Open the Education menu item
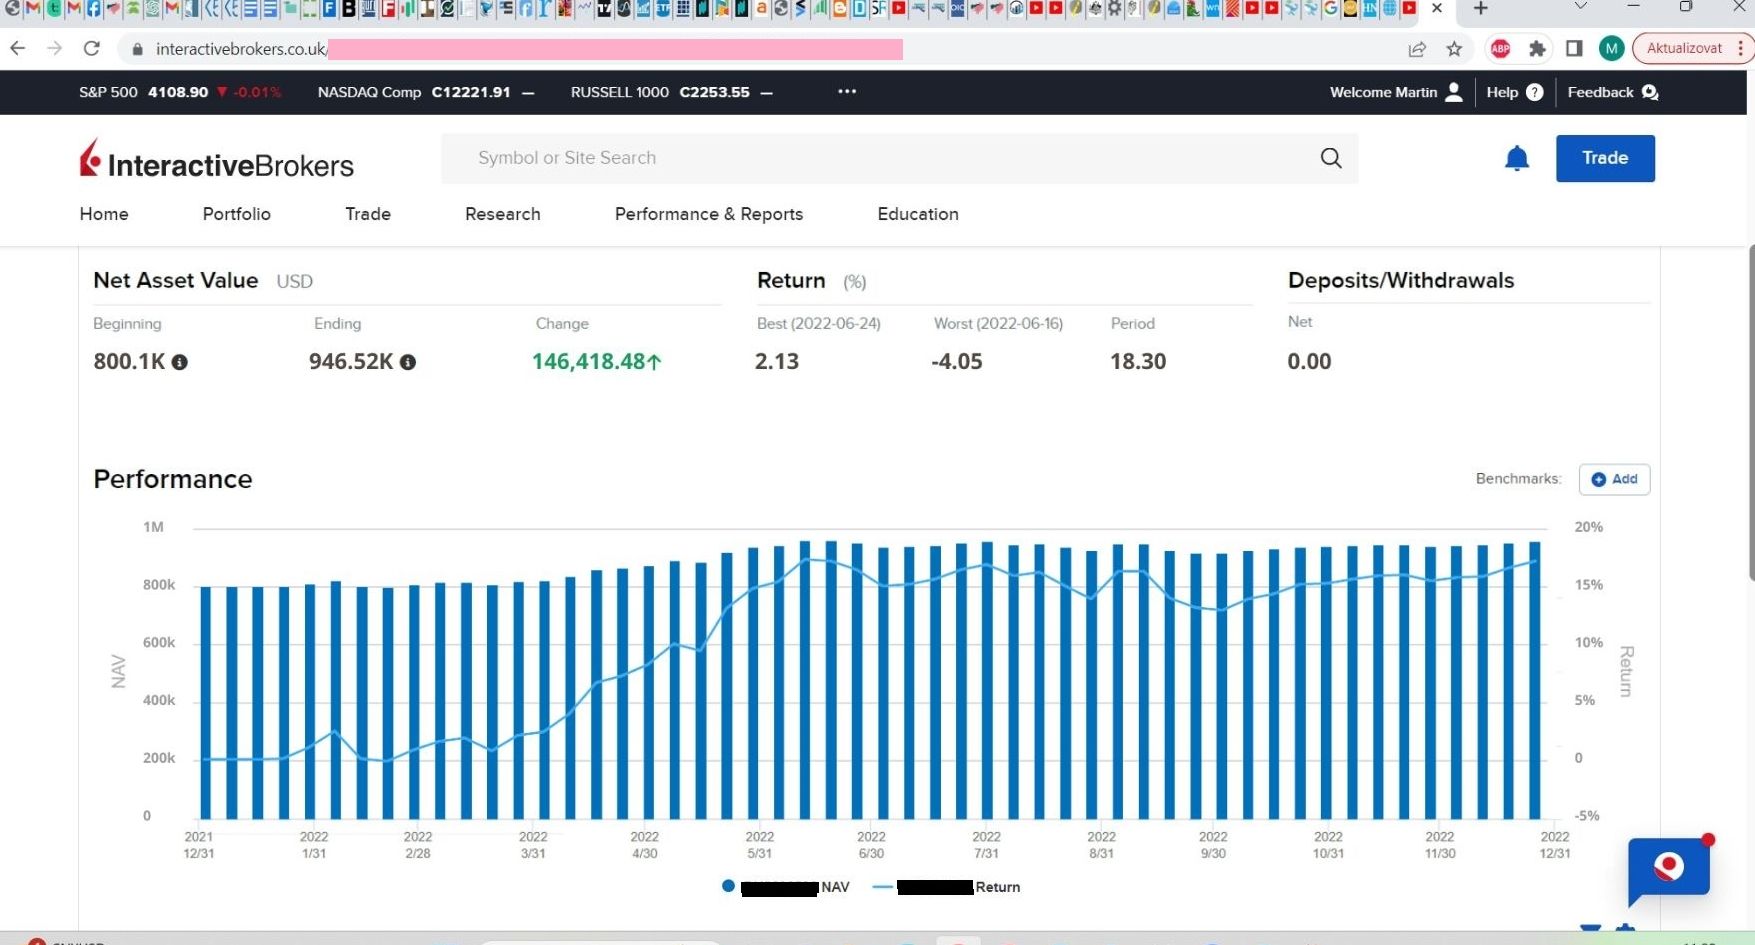Viewport: 1755px width, 945px height. 918,214
